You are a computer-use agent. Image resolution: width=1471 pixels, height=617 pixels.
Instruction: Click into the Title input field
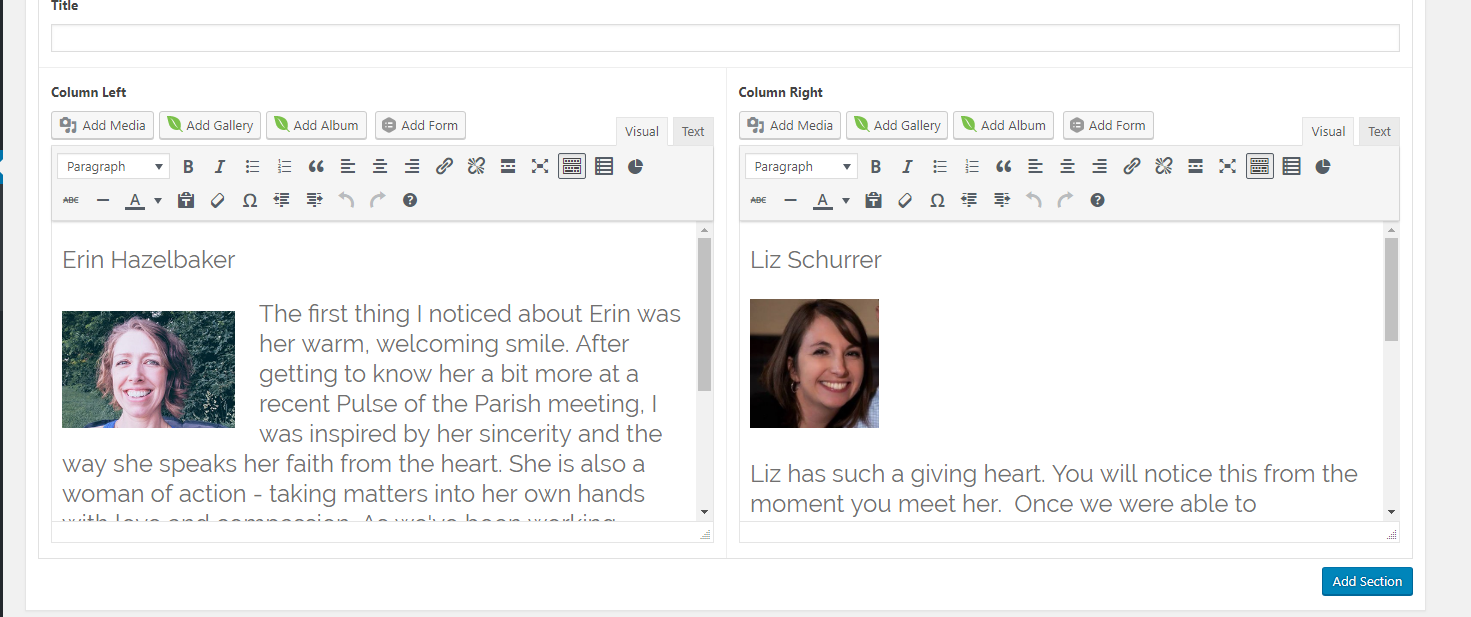click(x=724, y=38)
